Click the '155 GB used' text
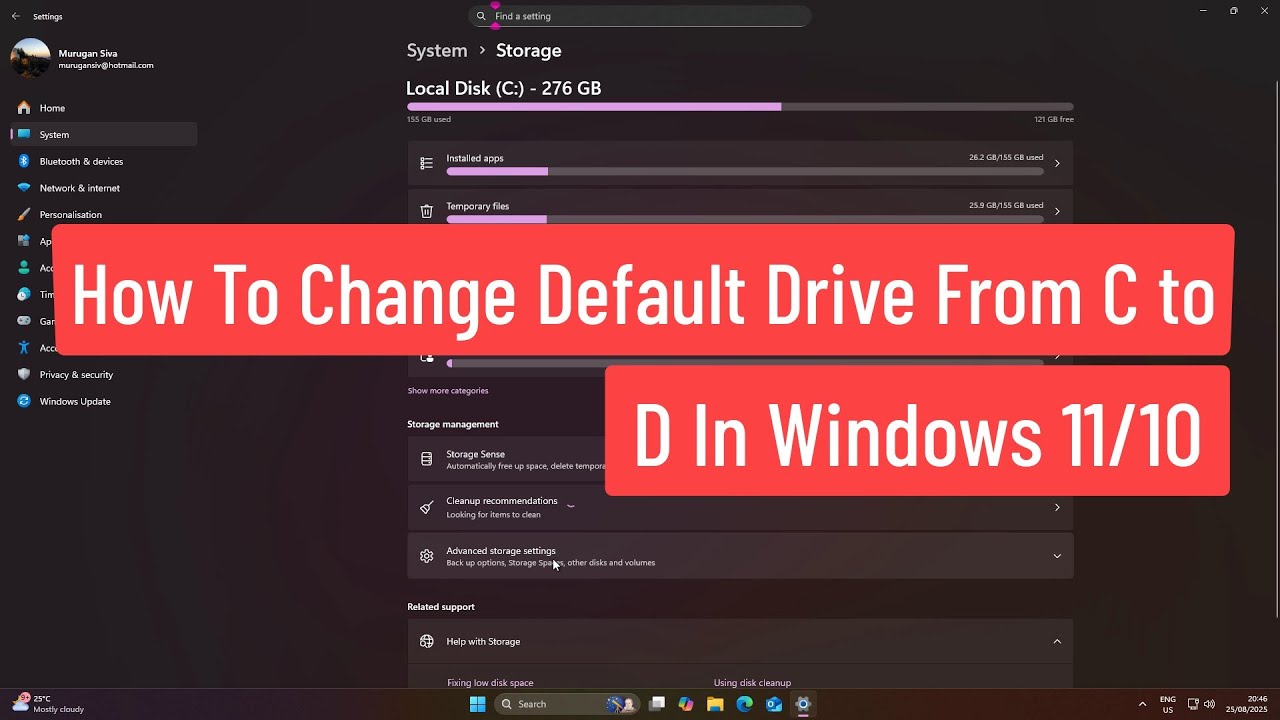The image size is (1280, 720). click(429, 119)
